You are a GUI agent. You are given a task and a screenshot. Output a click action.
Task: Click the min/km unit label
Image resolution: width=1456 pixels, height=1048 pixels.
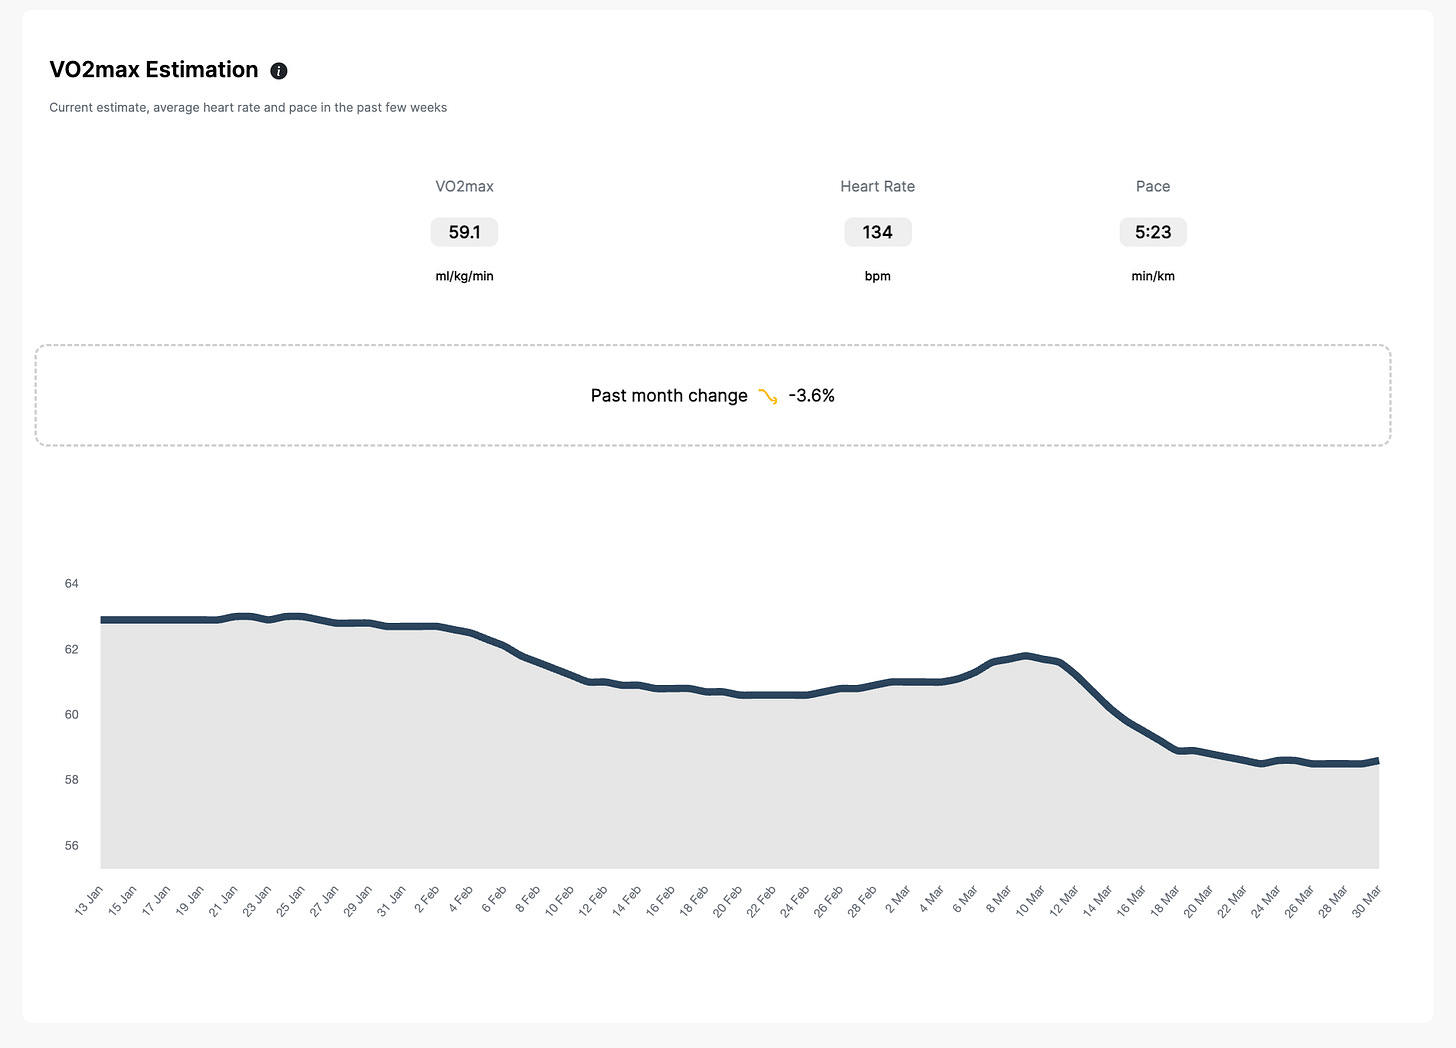pyautogui.click(x=1152, y=276)
